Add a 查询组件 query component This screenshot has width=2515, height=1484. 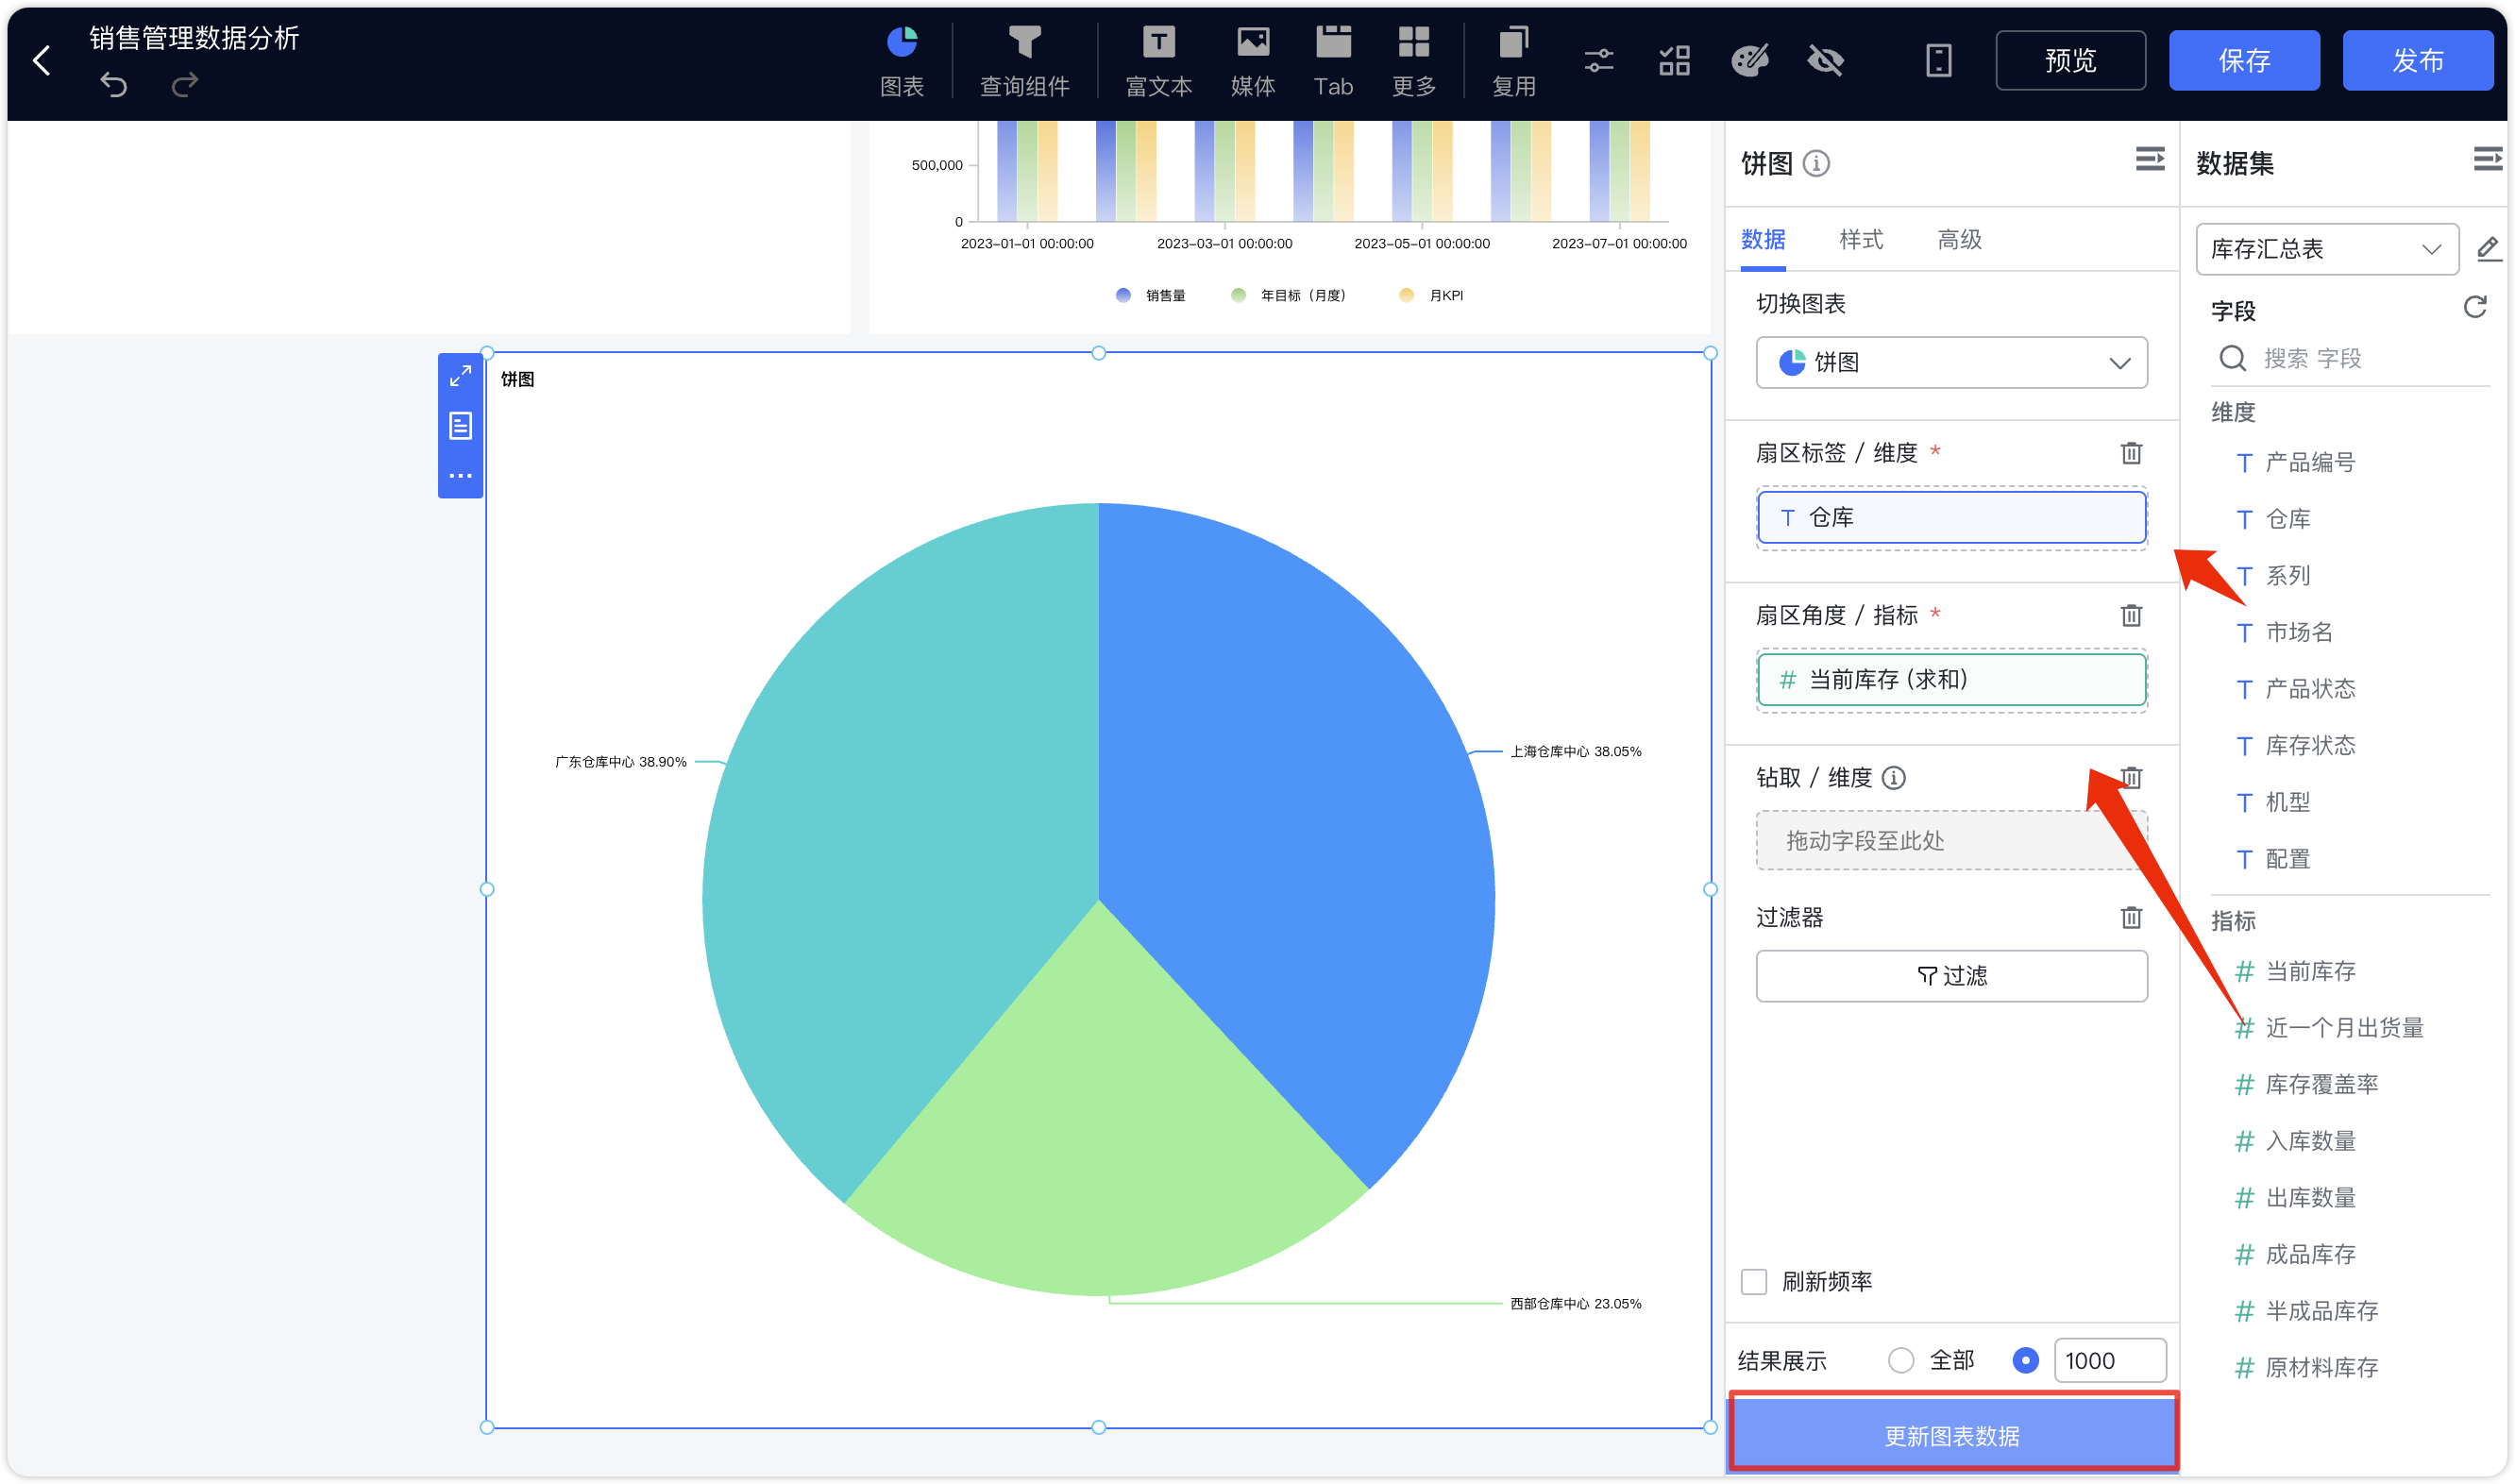(1025, 62)
